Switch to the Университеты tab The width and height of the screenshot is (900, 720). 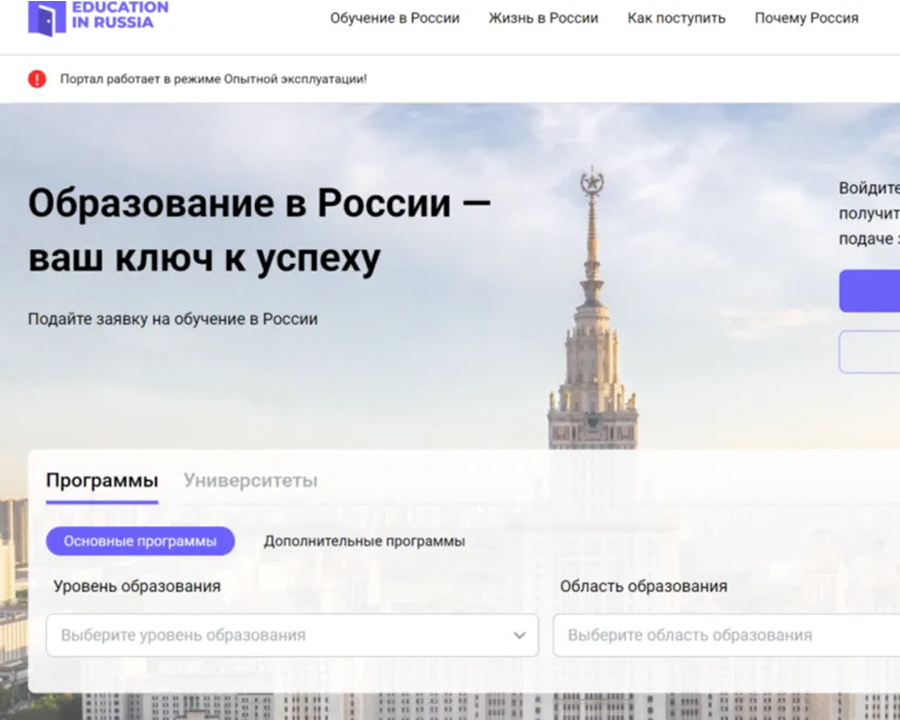(x=250, y=481)
